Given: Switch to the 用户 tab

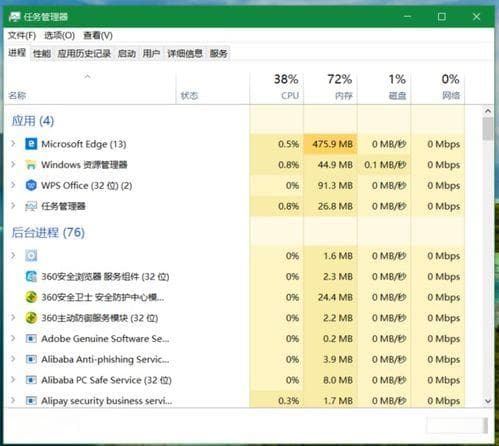Looking at the screenshot, I should [151, 53].
